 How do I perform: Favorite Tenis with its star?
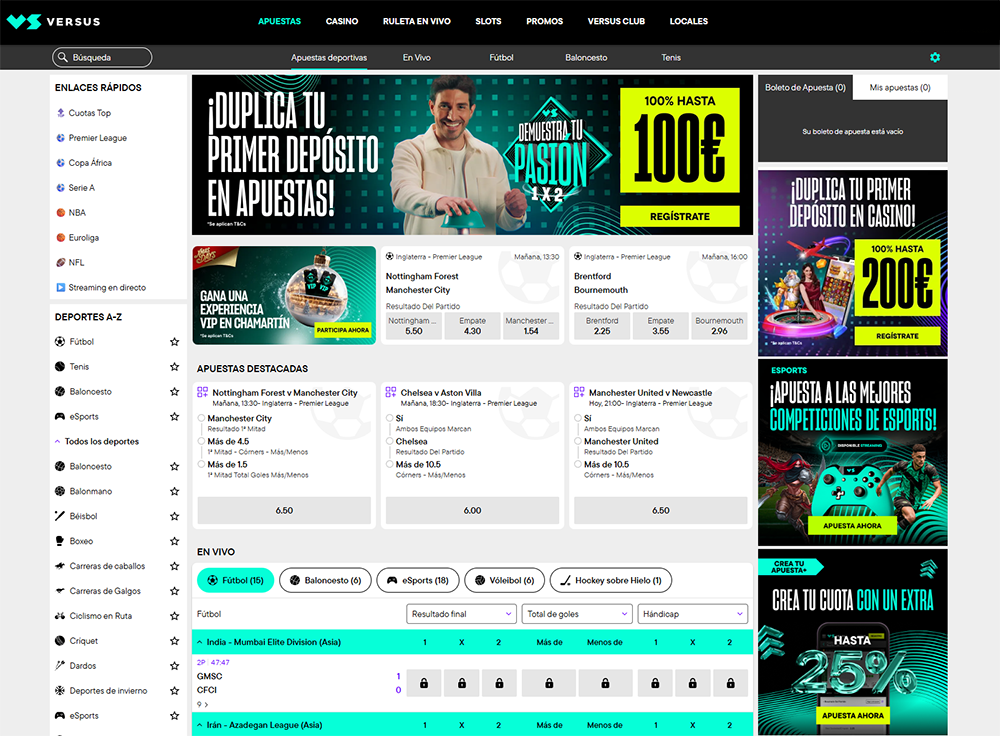coord(175,367)
